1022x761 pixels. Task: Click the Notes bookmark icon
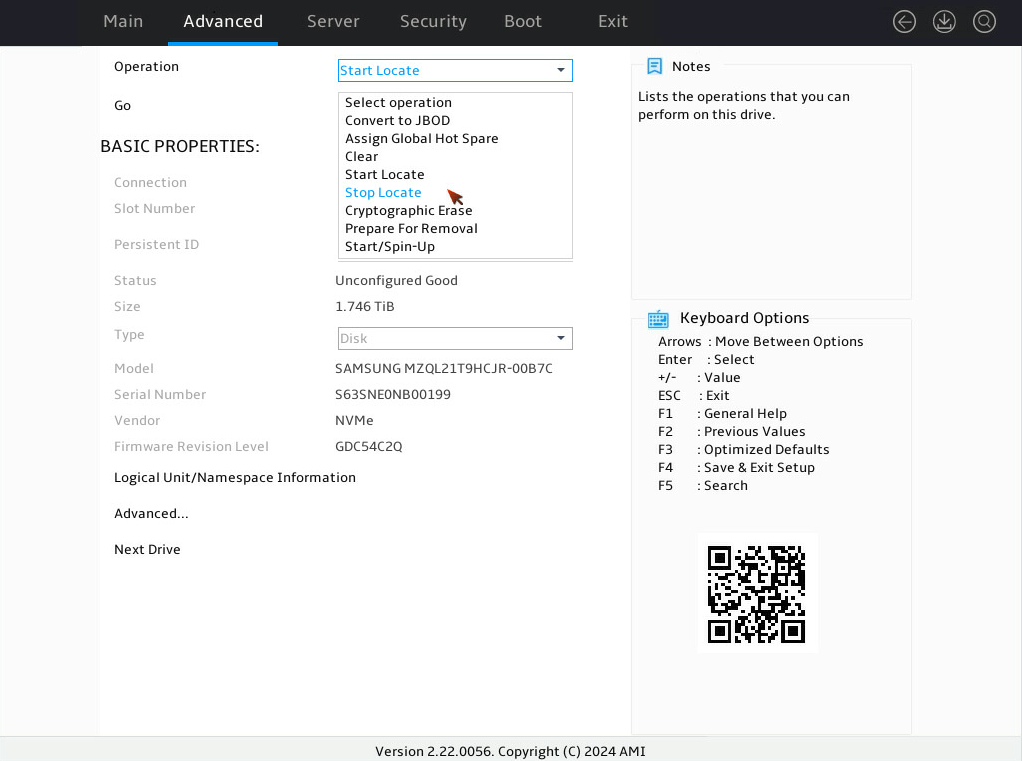[x=654, y=66]
